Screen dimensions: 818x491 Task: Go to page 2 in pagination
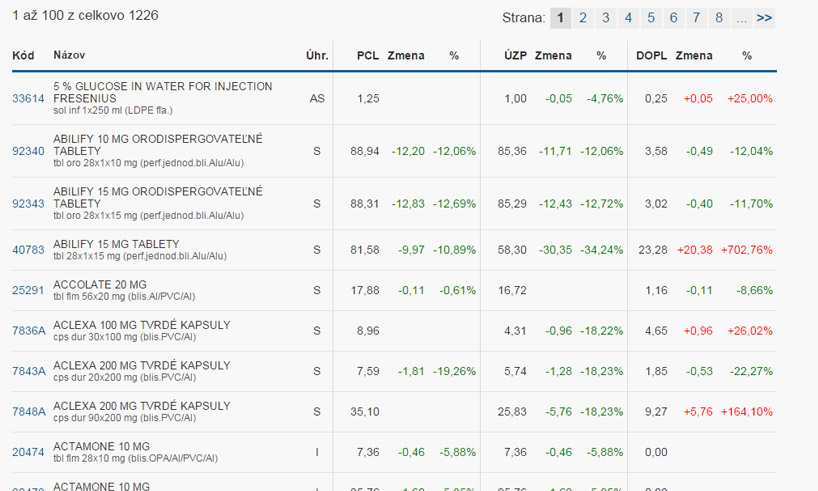(x=583, y=18)
